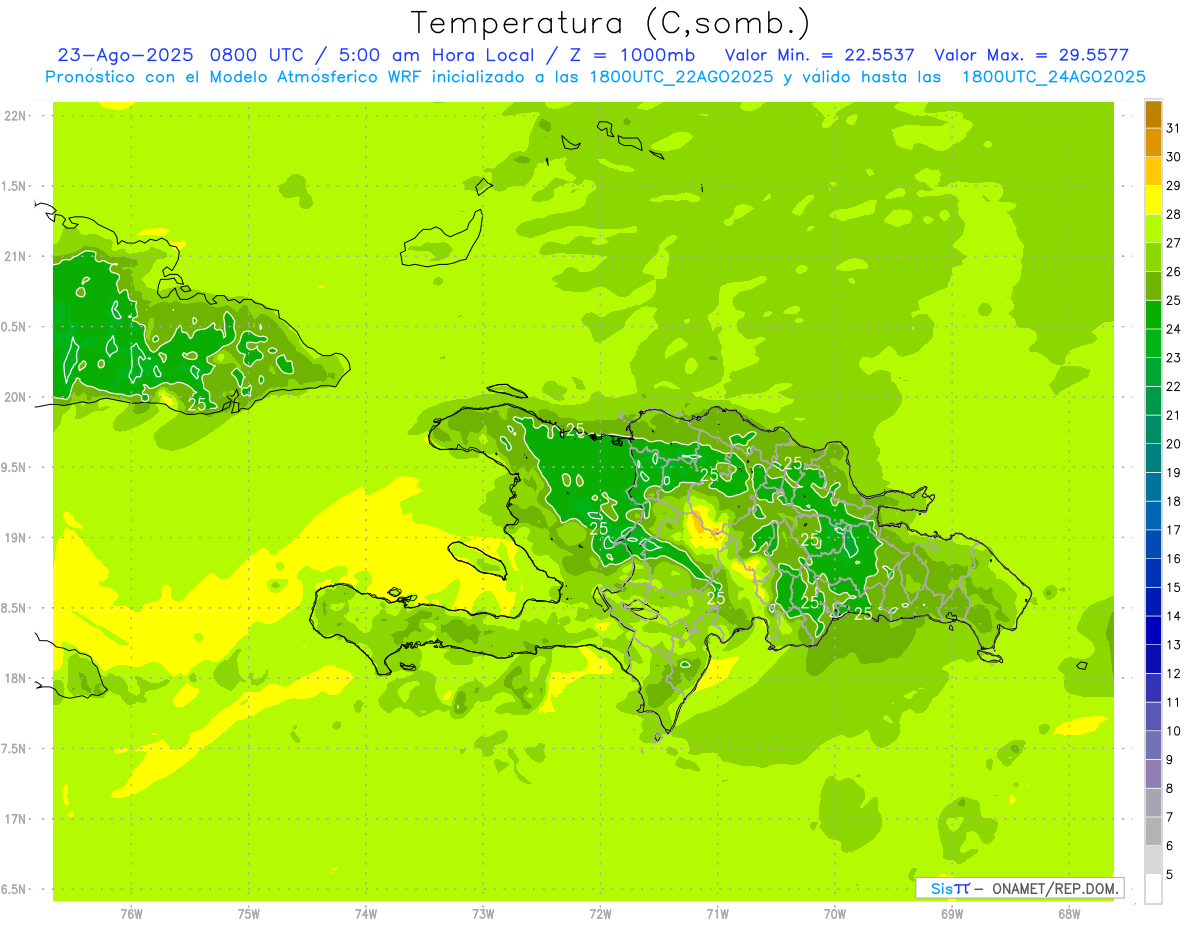Click the latitude label "21N"
Image resolution: width=1200 pixels, height=927 pixels.
17,256
